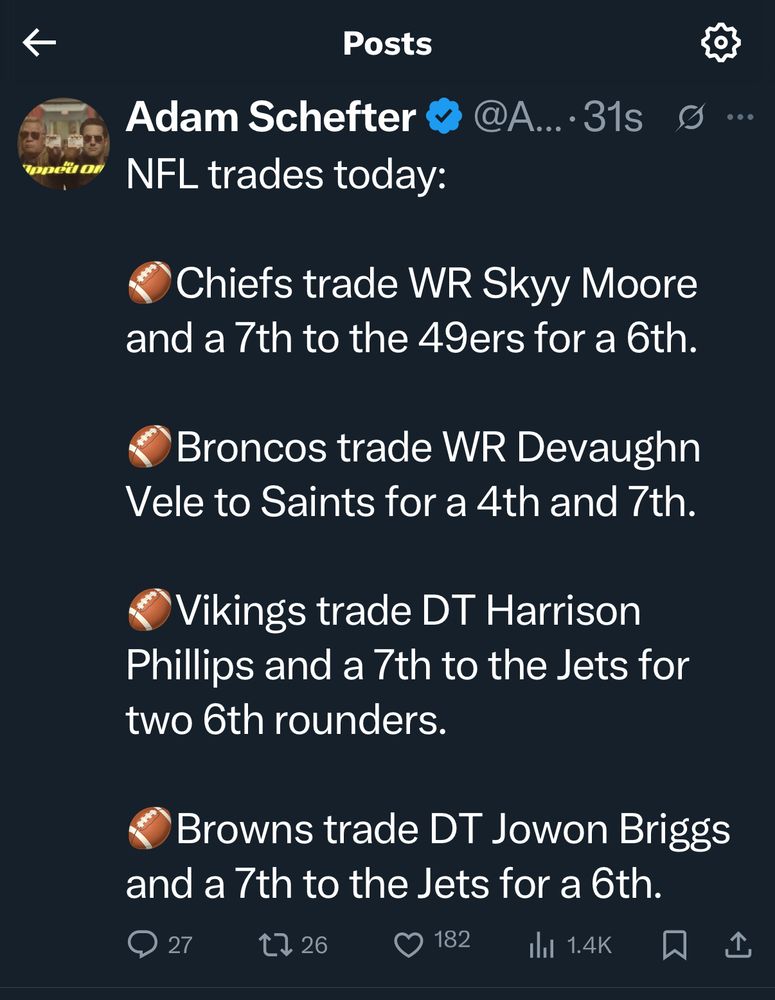Repost the tweet showing 26 reposts
This screenshot has height=1000, width=775.
pos(293,945)
